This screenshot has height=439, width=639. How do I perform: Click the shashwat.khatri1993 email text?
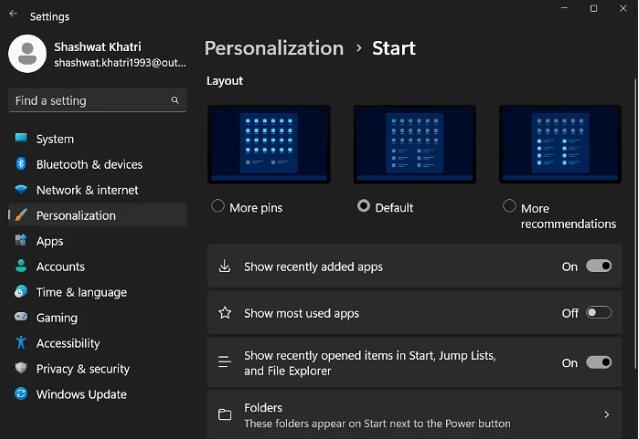(120, 63)
